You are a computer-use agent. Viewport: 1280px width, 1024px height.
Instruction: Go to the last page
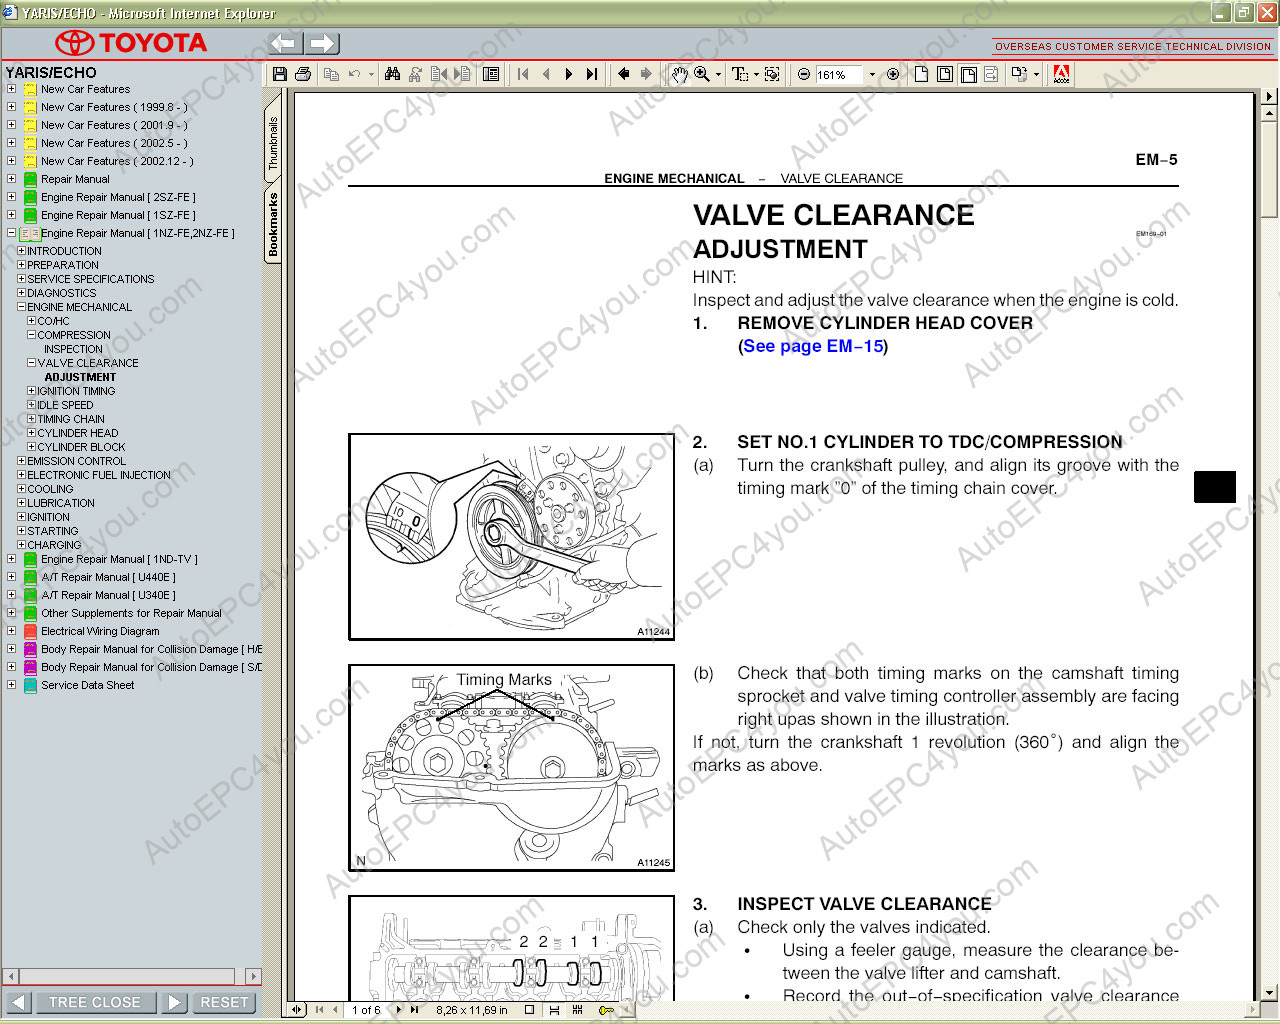tap(592, 74)
